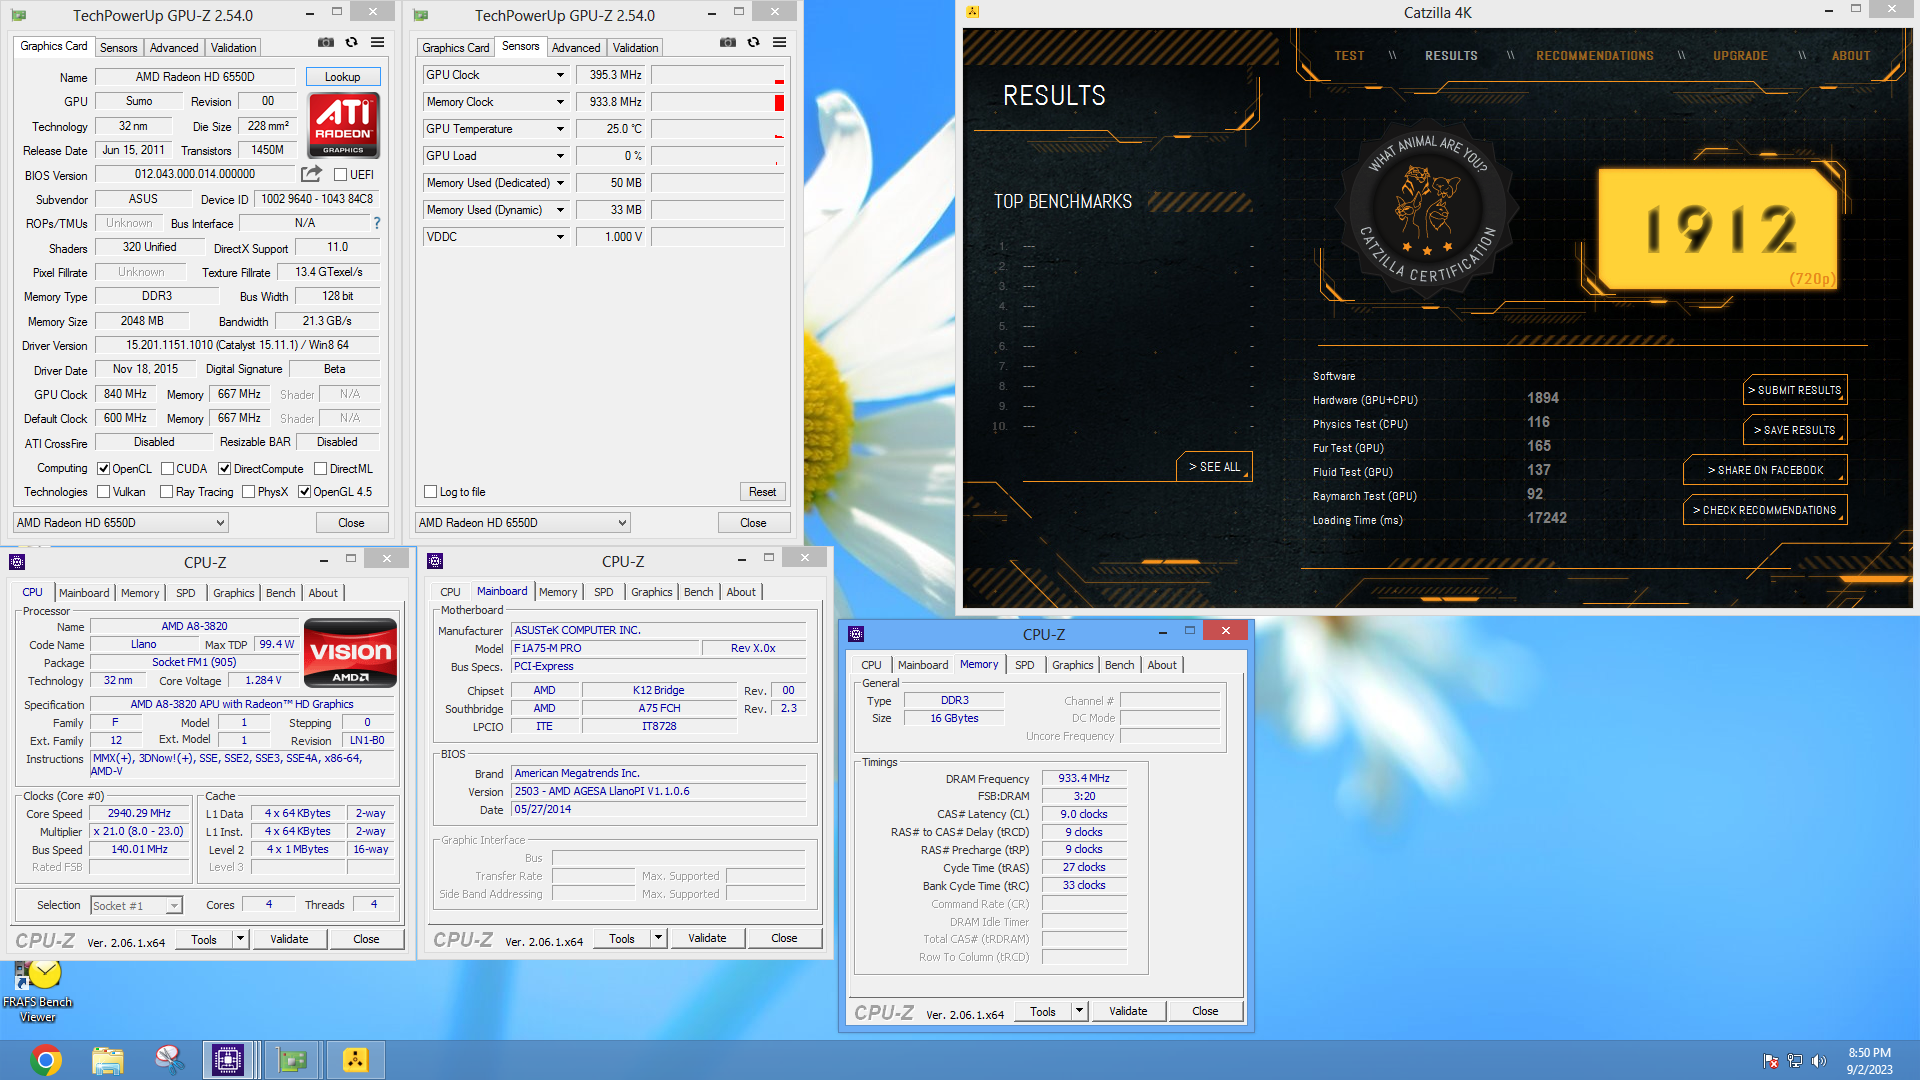Click the GPU Name field AMD Radeon HD 6550D
This screenshot has height=1080, width=1920.
point(195,77)
